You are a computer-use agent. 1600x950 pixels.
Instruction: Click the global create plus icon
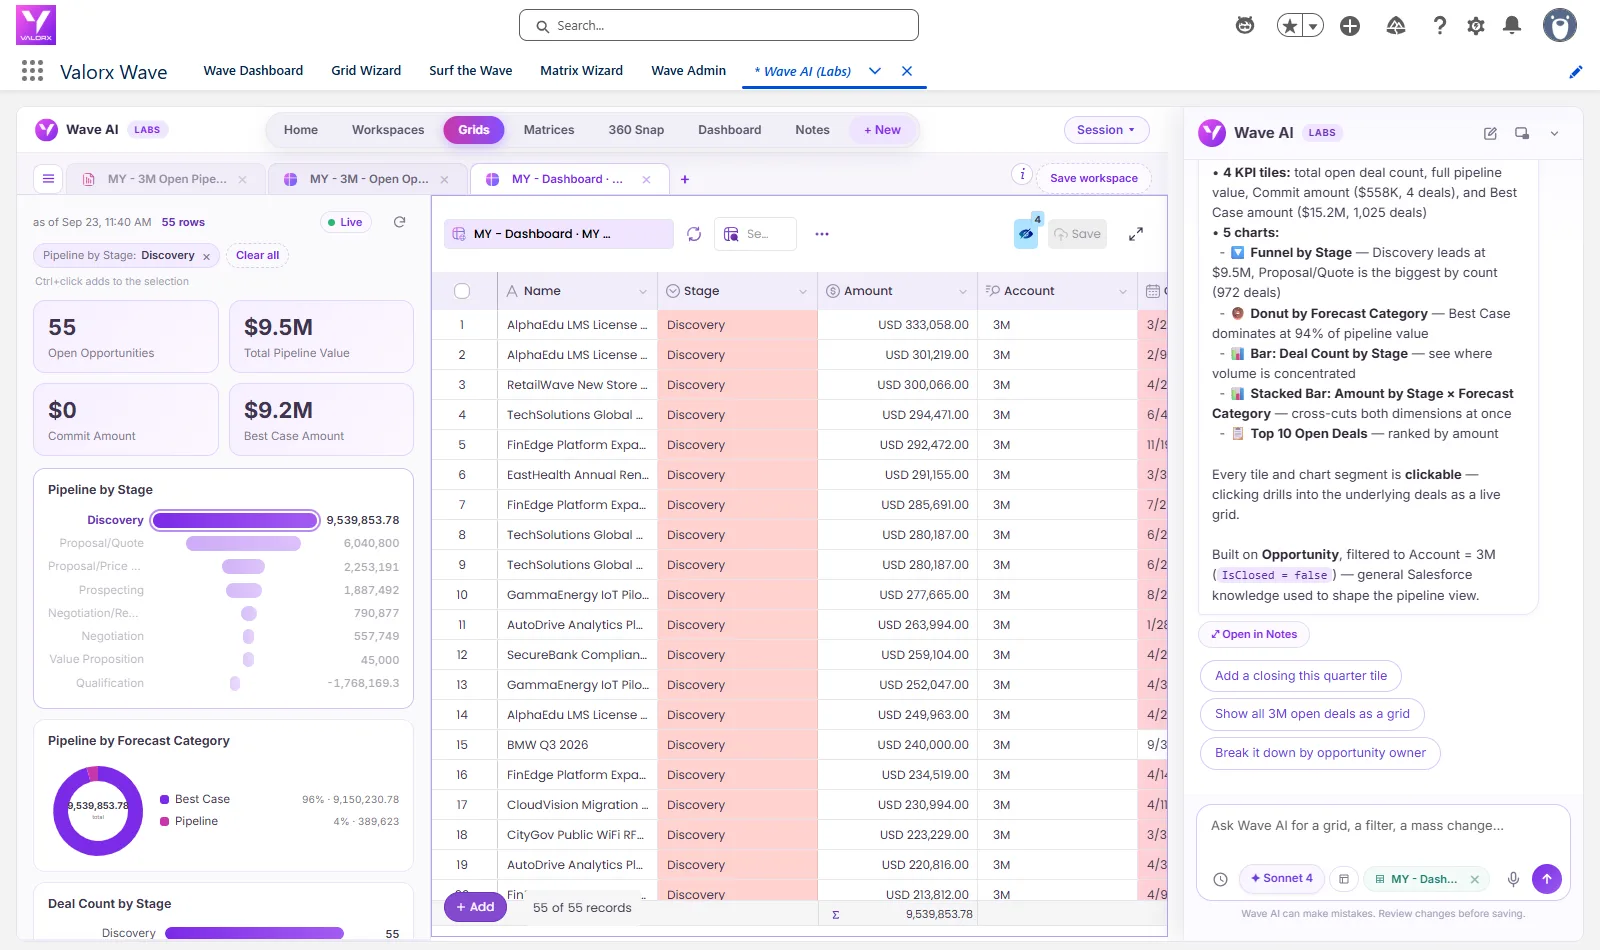tap(1350, 26)
